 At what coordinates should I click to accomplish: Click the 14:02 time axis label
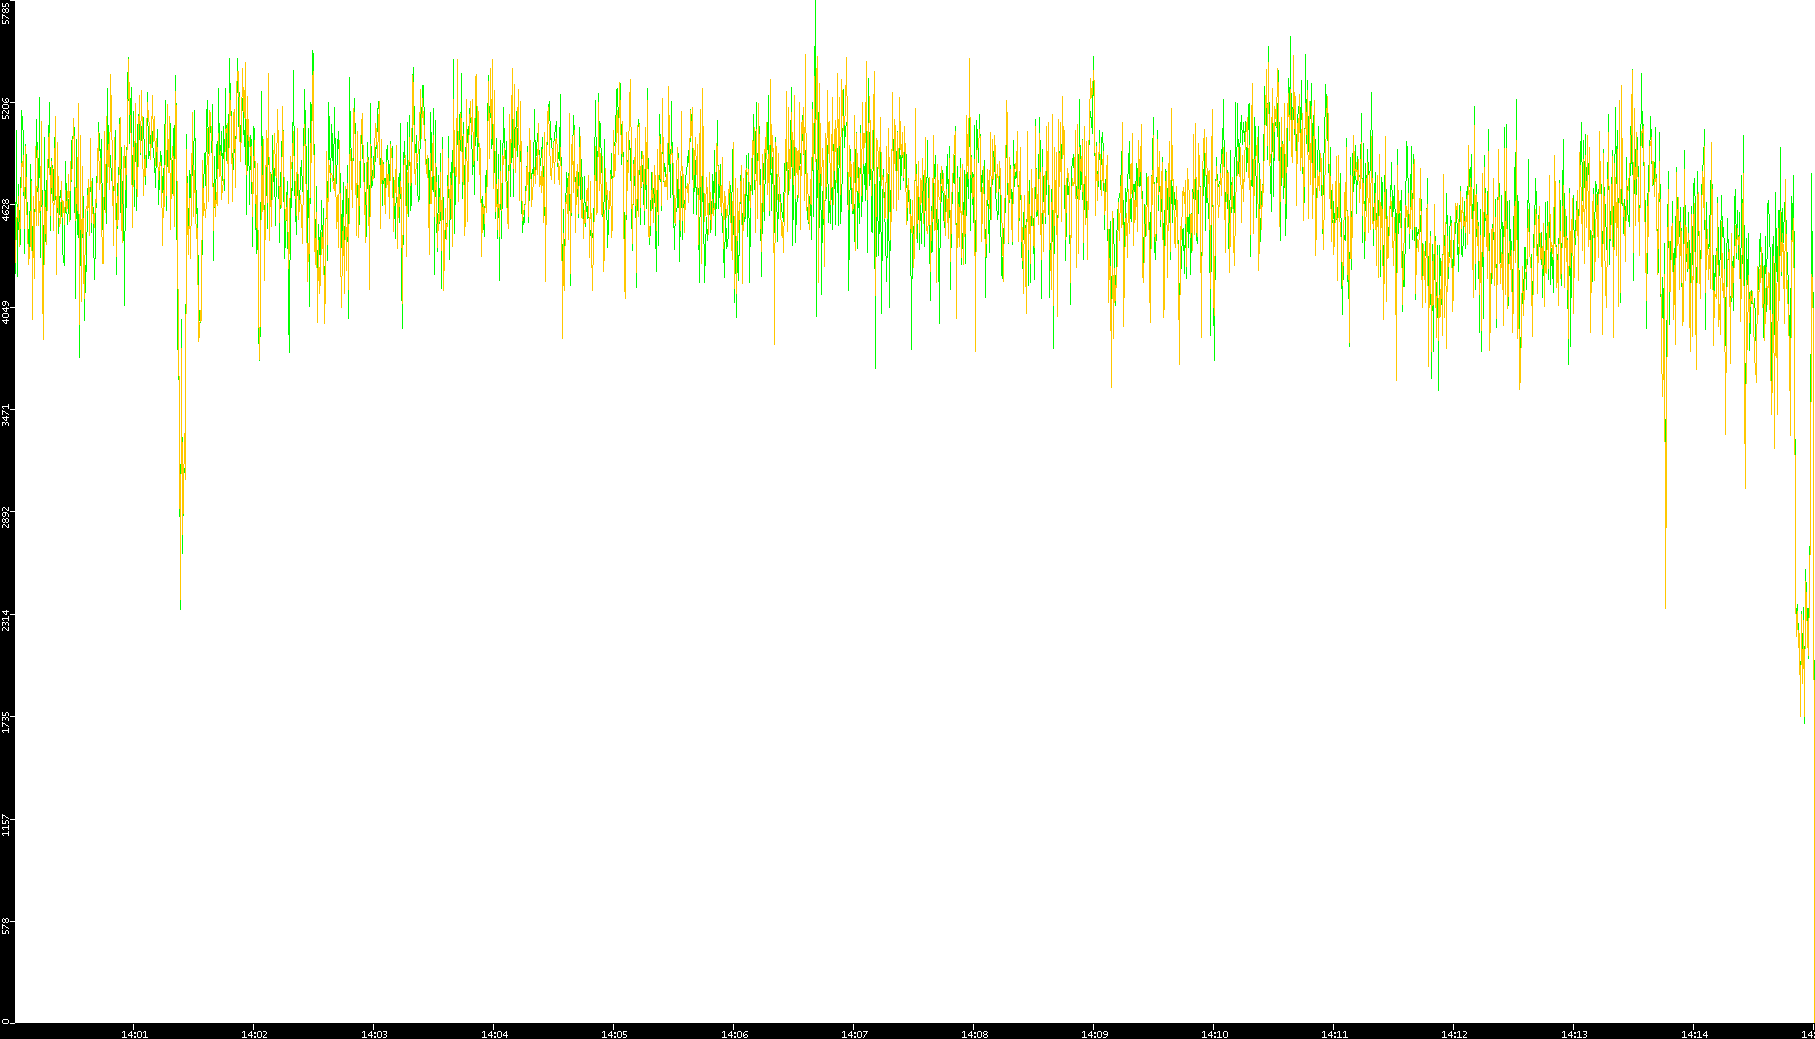[x=254, y=1033]
